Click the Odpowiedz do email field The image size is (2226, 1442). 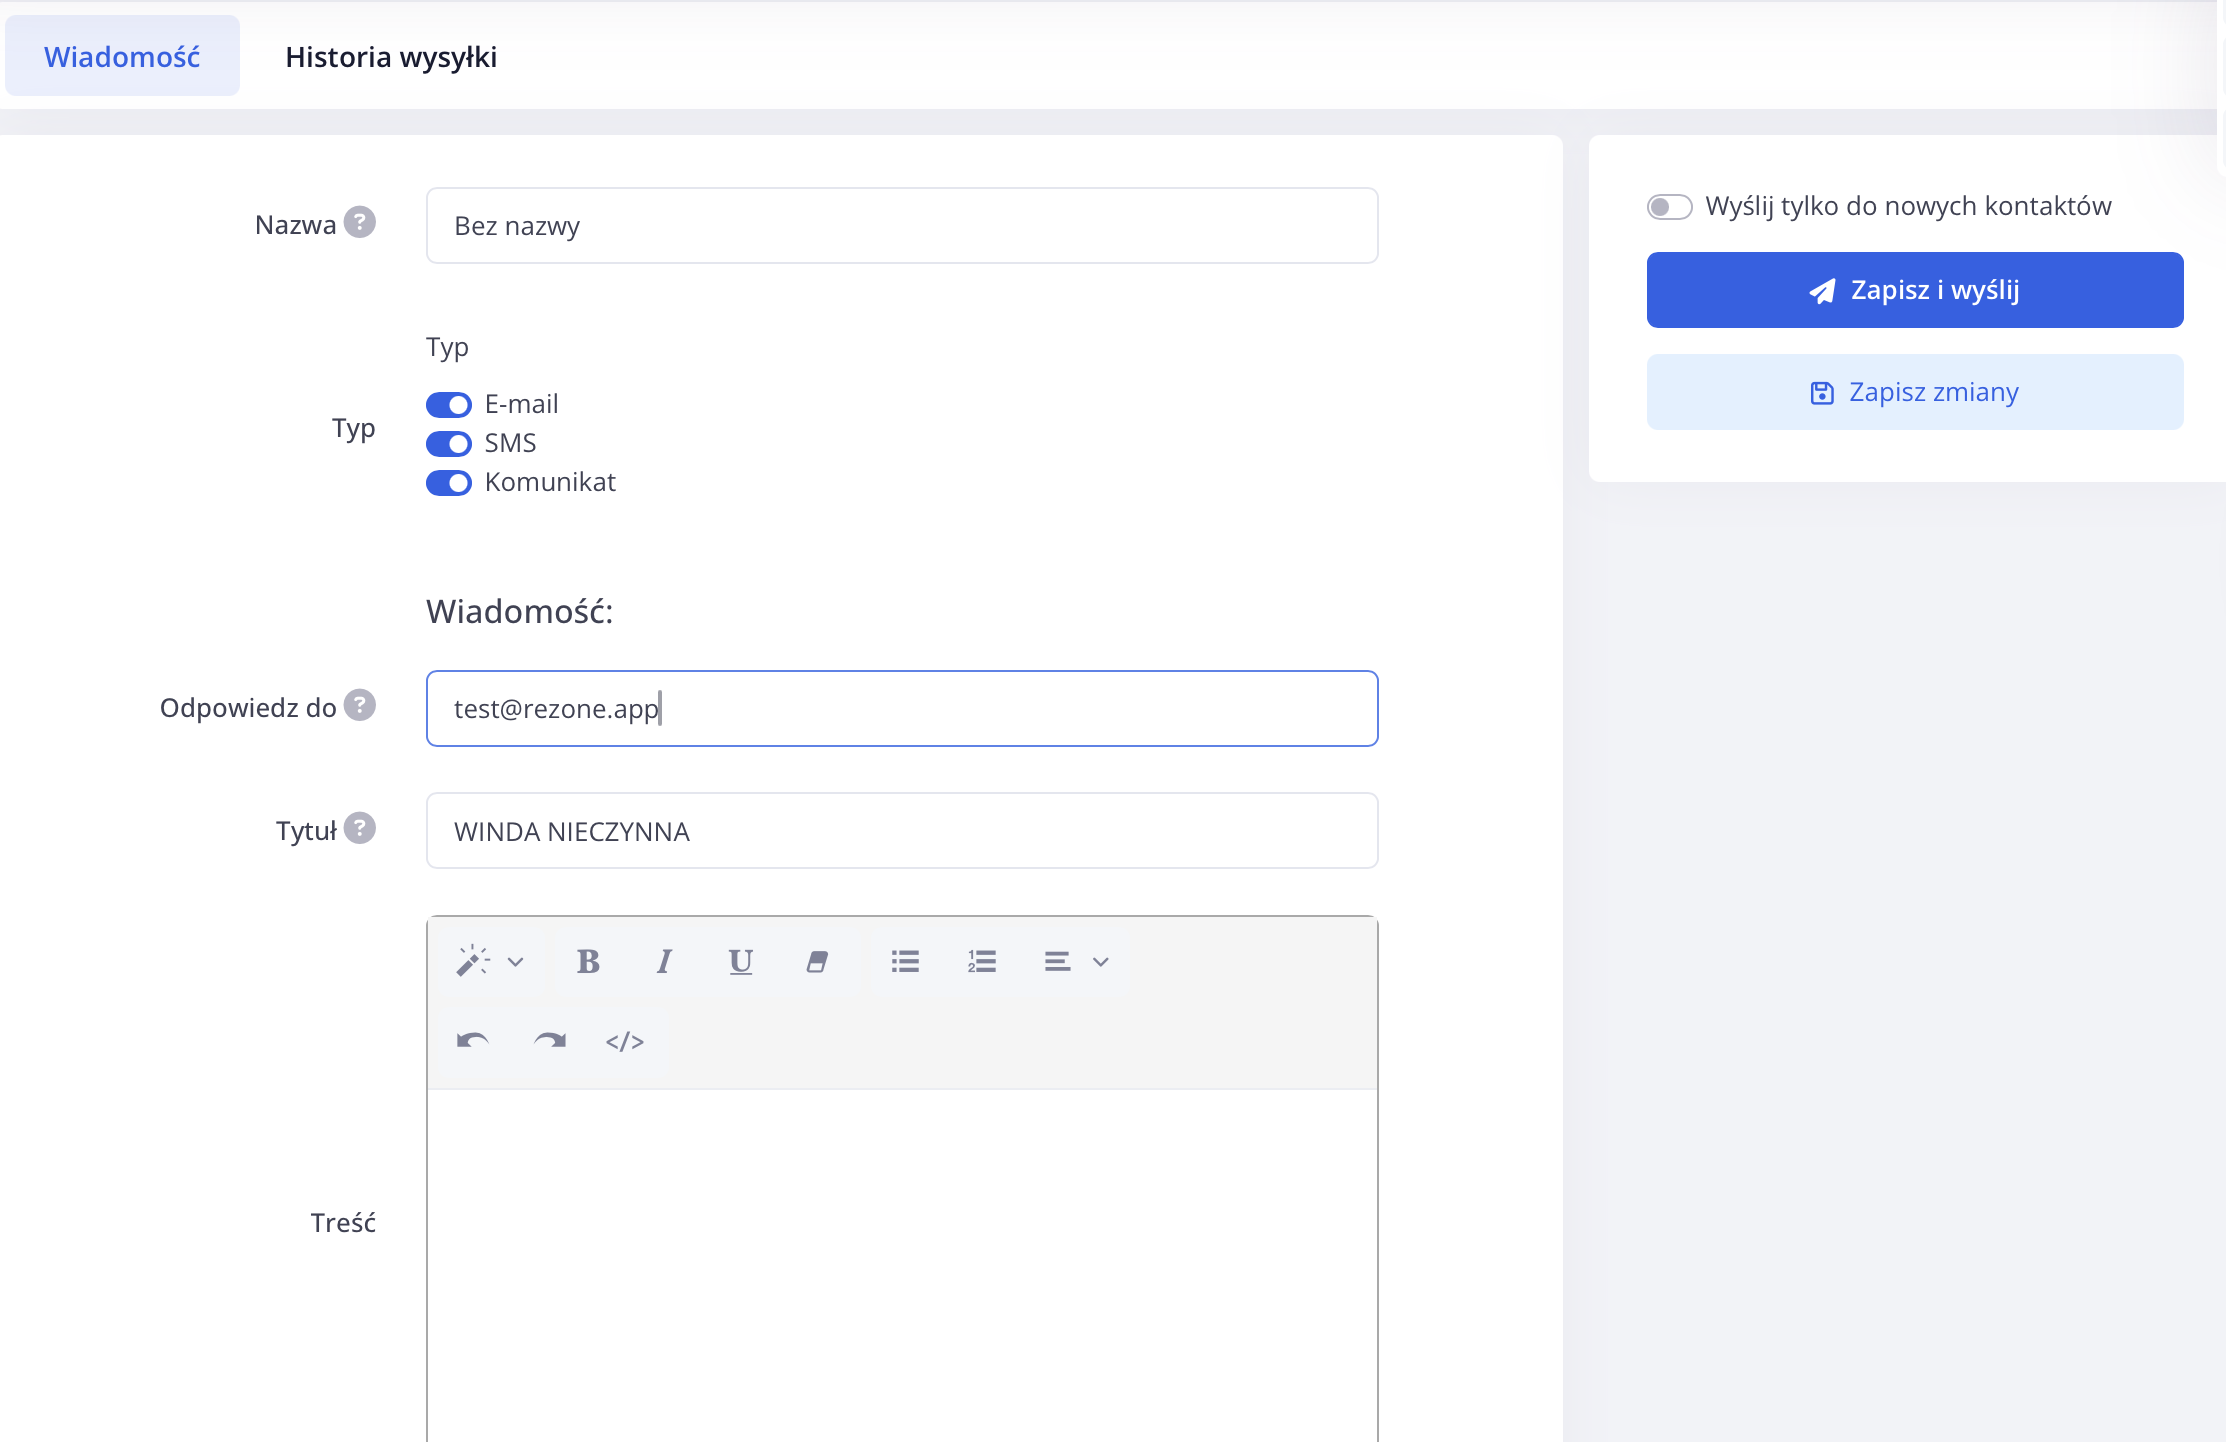[902, 709]
